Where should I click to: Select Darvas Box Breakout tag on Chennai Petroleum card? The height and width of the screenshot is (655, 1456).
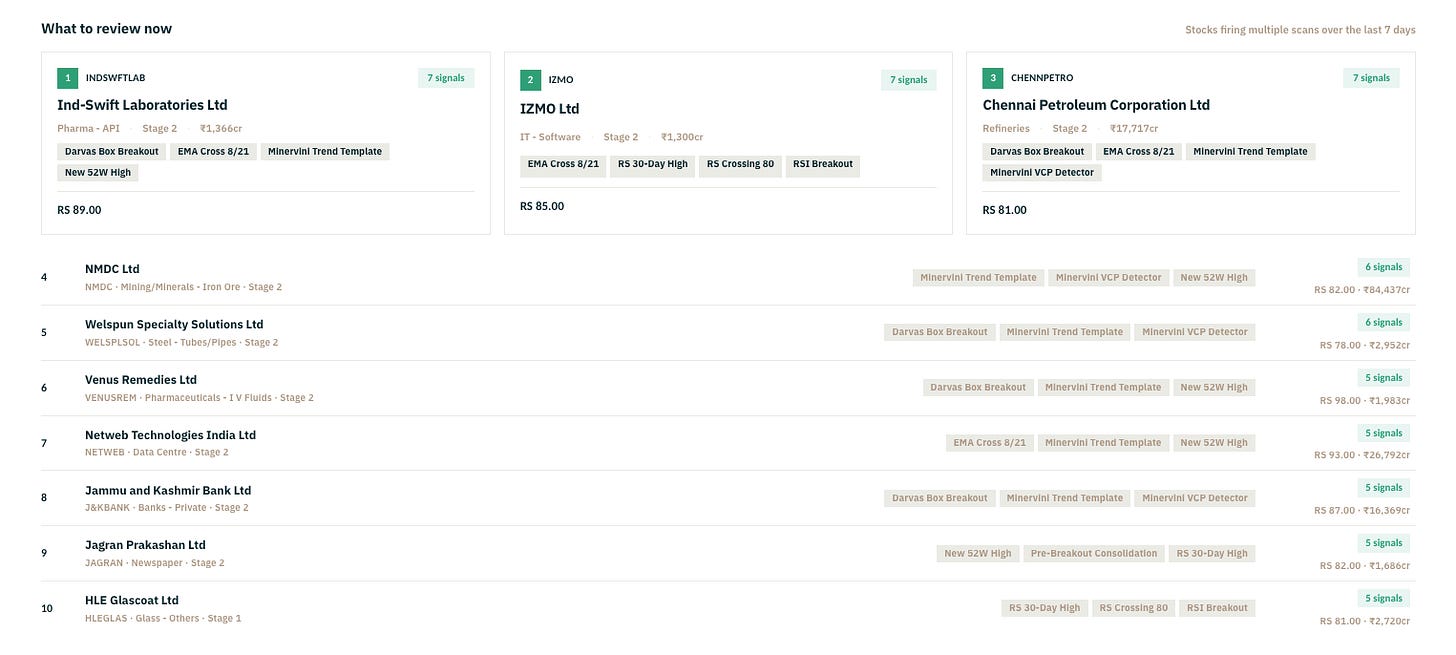(x=1037, y=152)
